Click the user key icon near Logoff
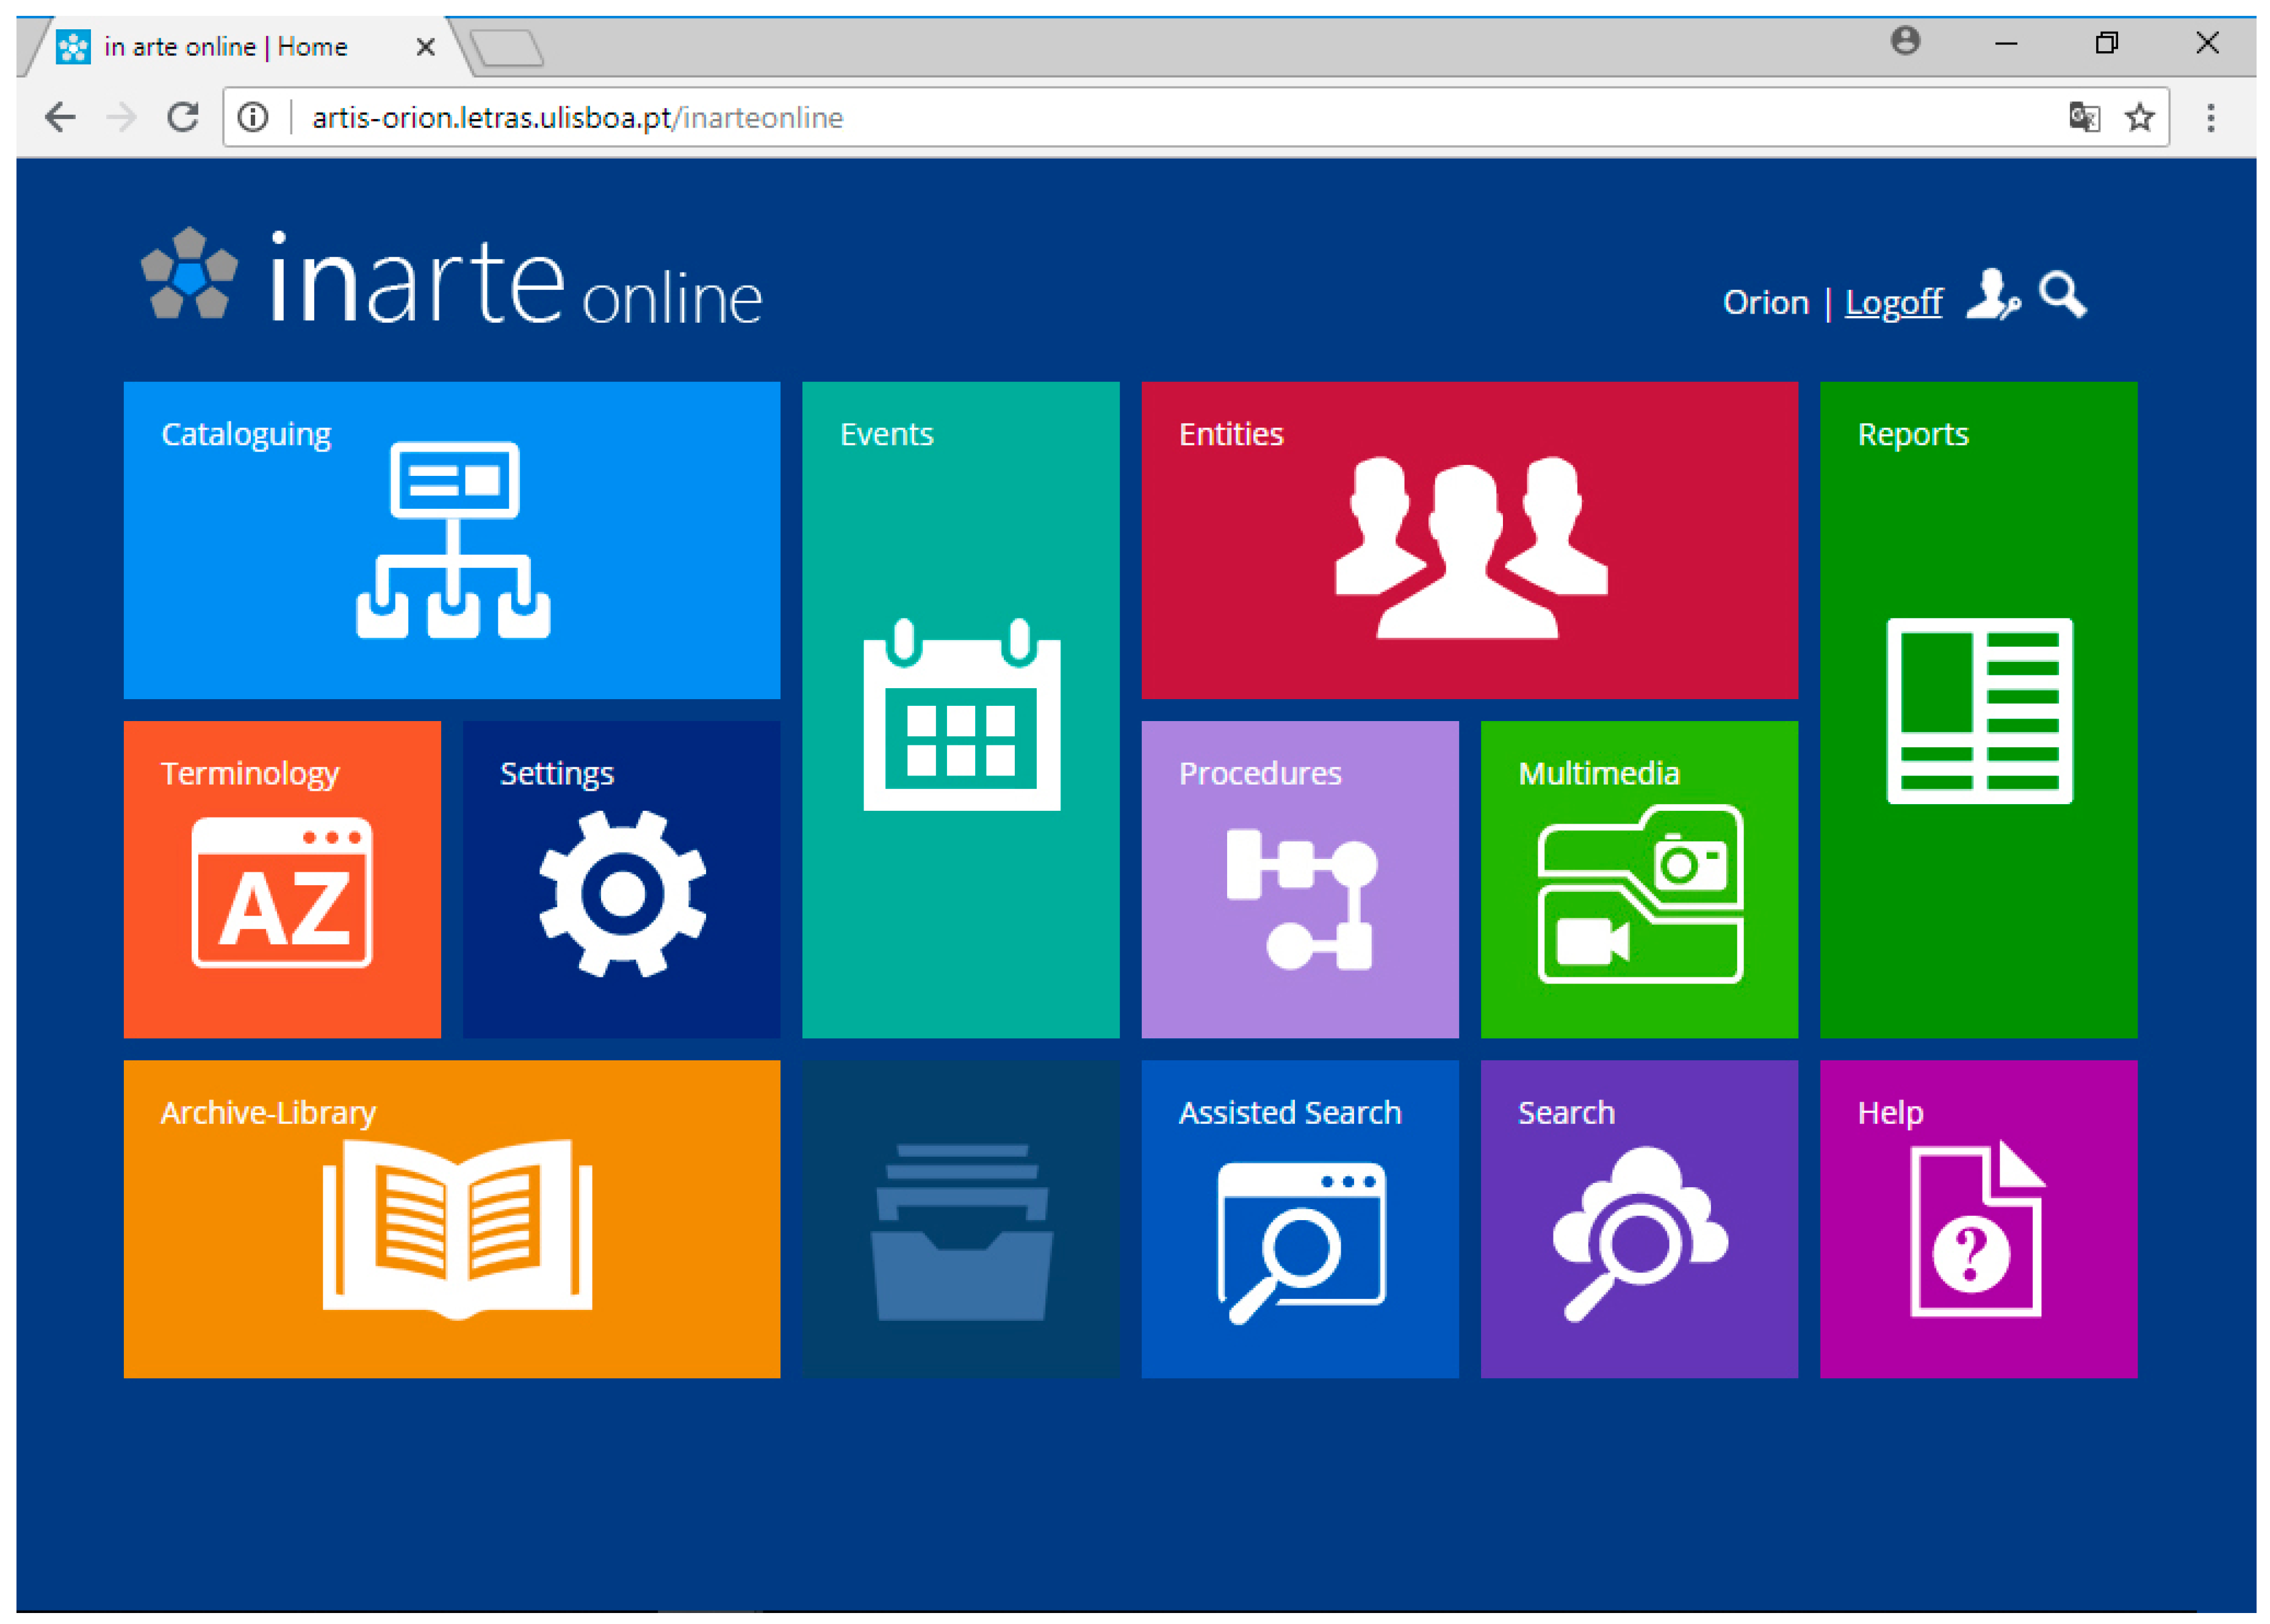 click(x=1991, y=295)
